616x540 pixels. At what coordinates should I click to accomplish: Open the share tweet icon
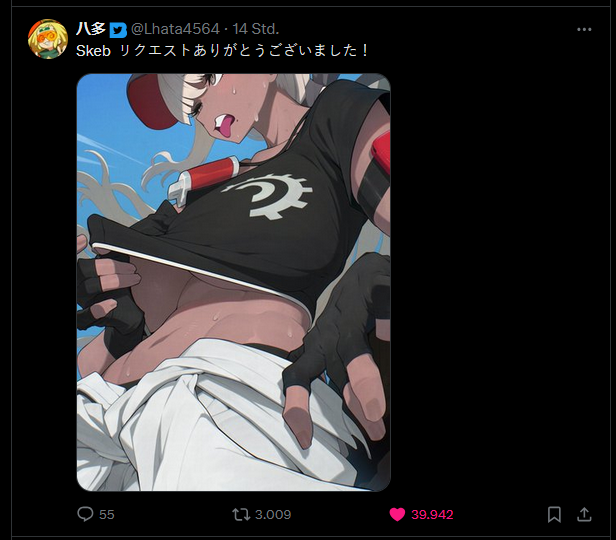[584, 514]
